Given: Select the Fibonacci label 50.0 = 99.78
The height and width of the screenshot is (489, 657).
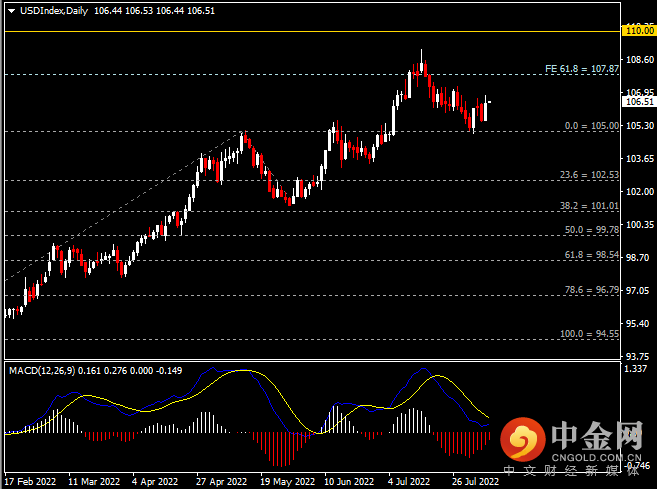Looking at the screenshot, I should click(592, 230).
